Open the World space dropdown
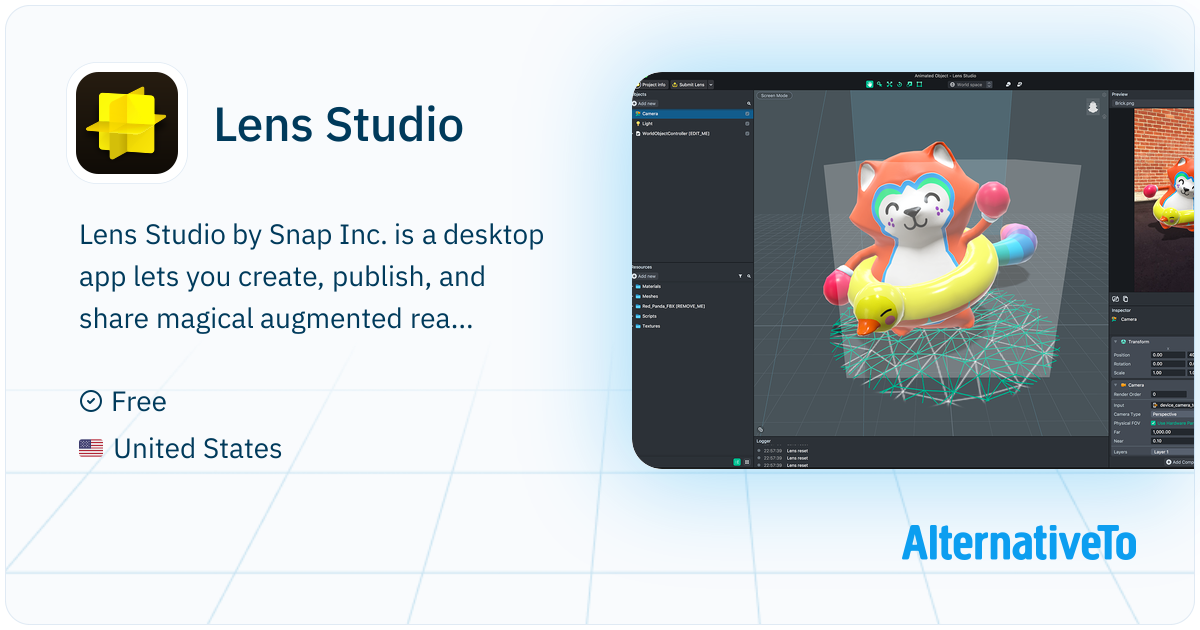The image size is (1200, 630). [x=969, y=85]
